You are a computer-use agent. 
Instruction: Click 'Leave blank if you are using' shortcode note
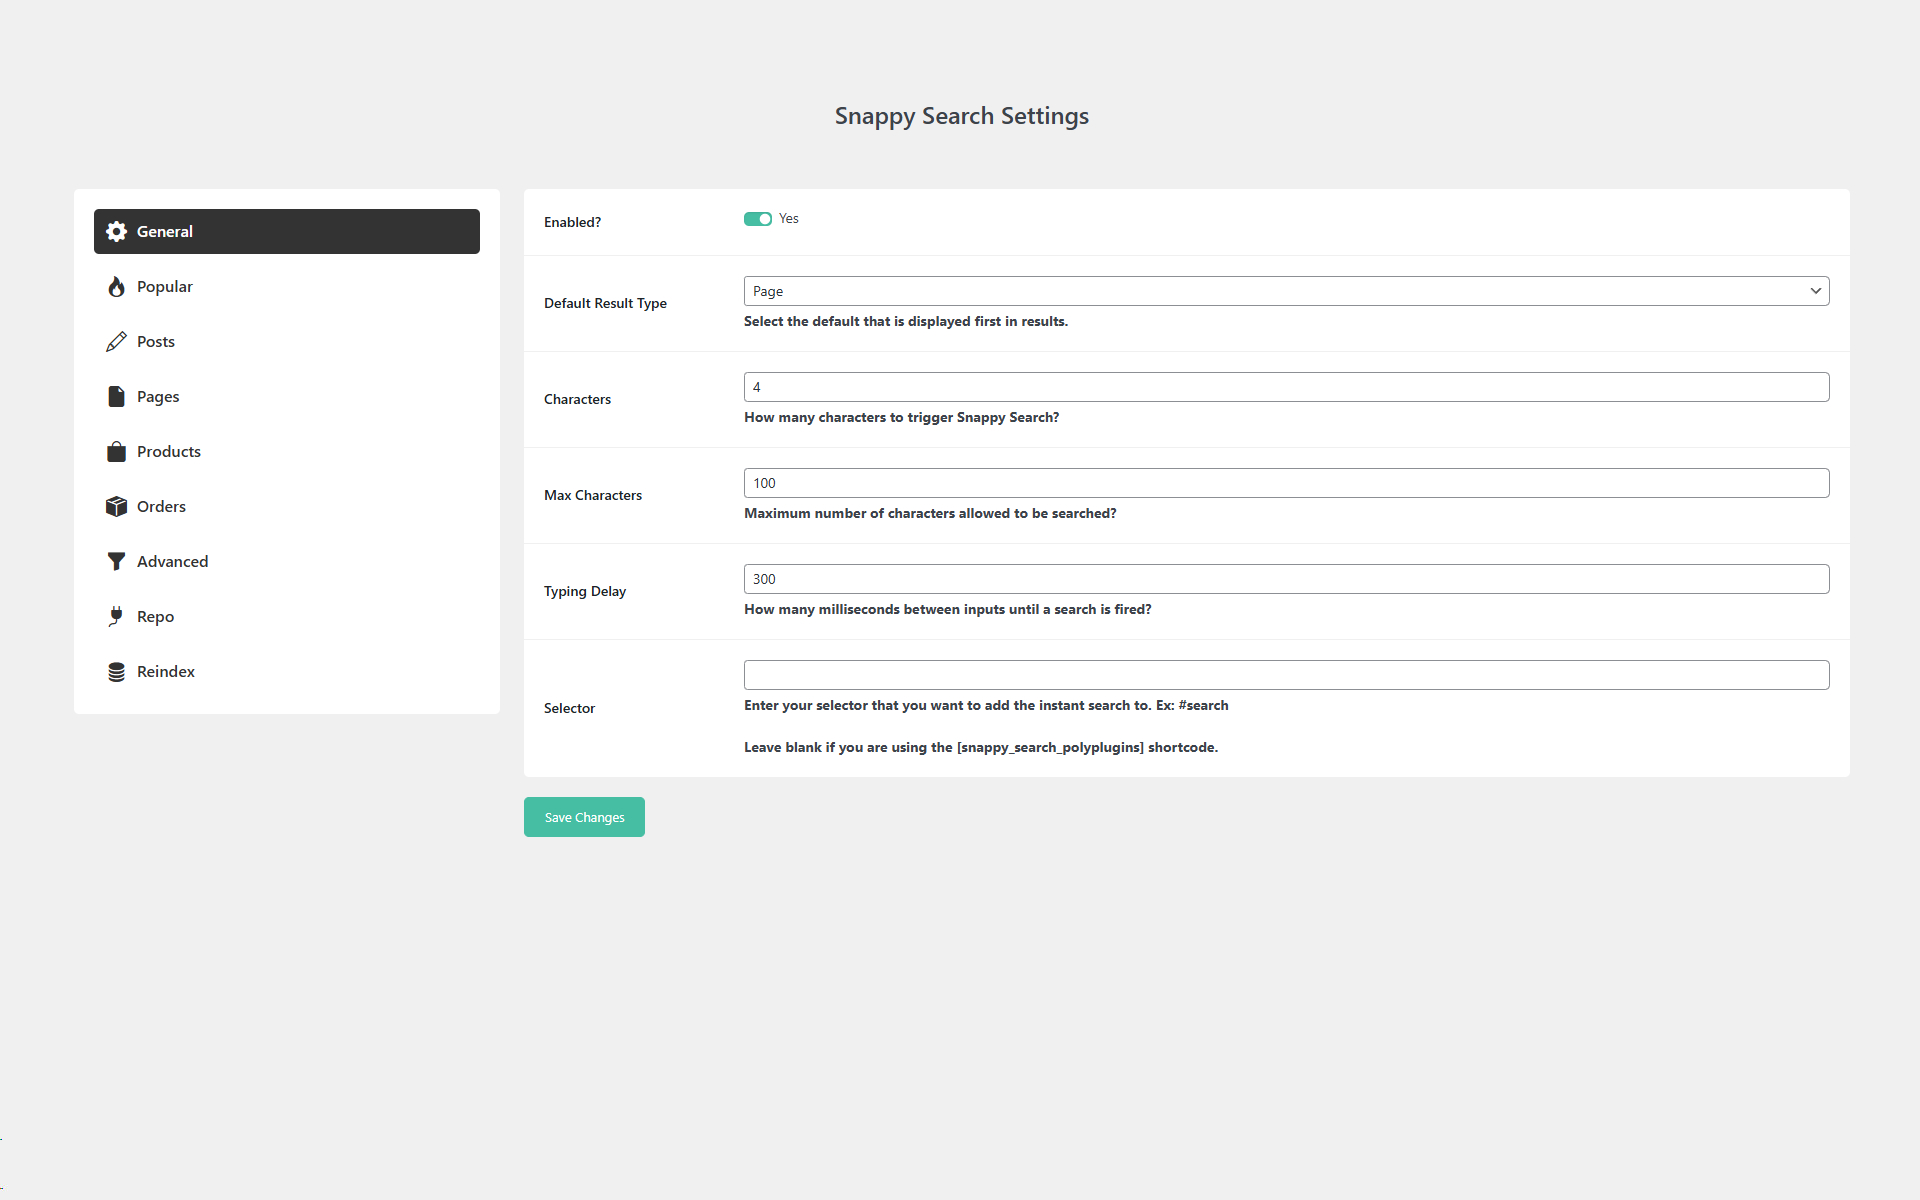(x=981, y=747)
